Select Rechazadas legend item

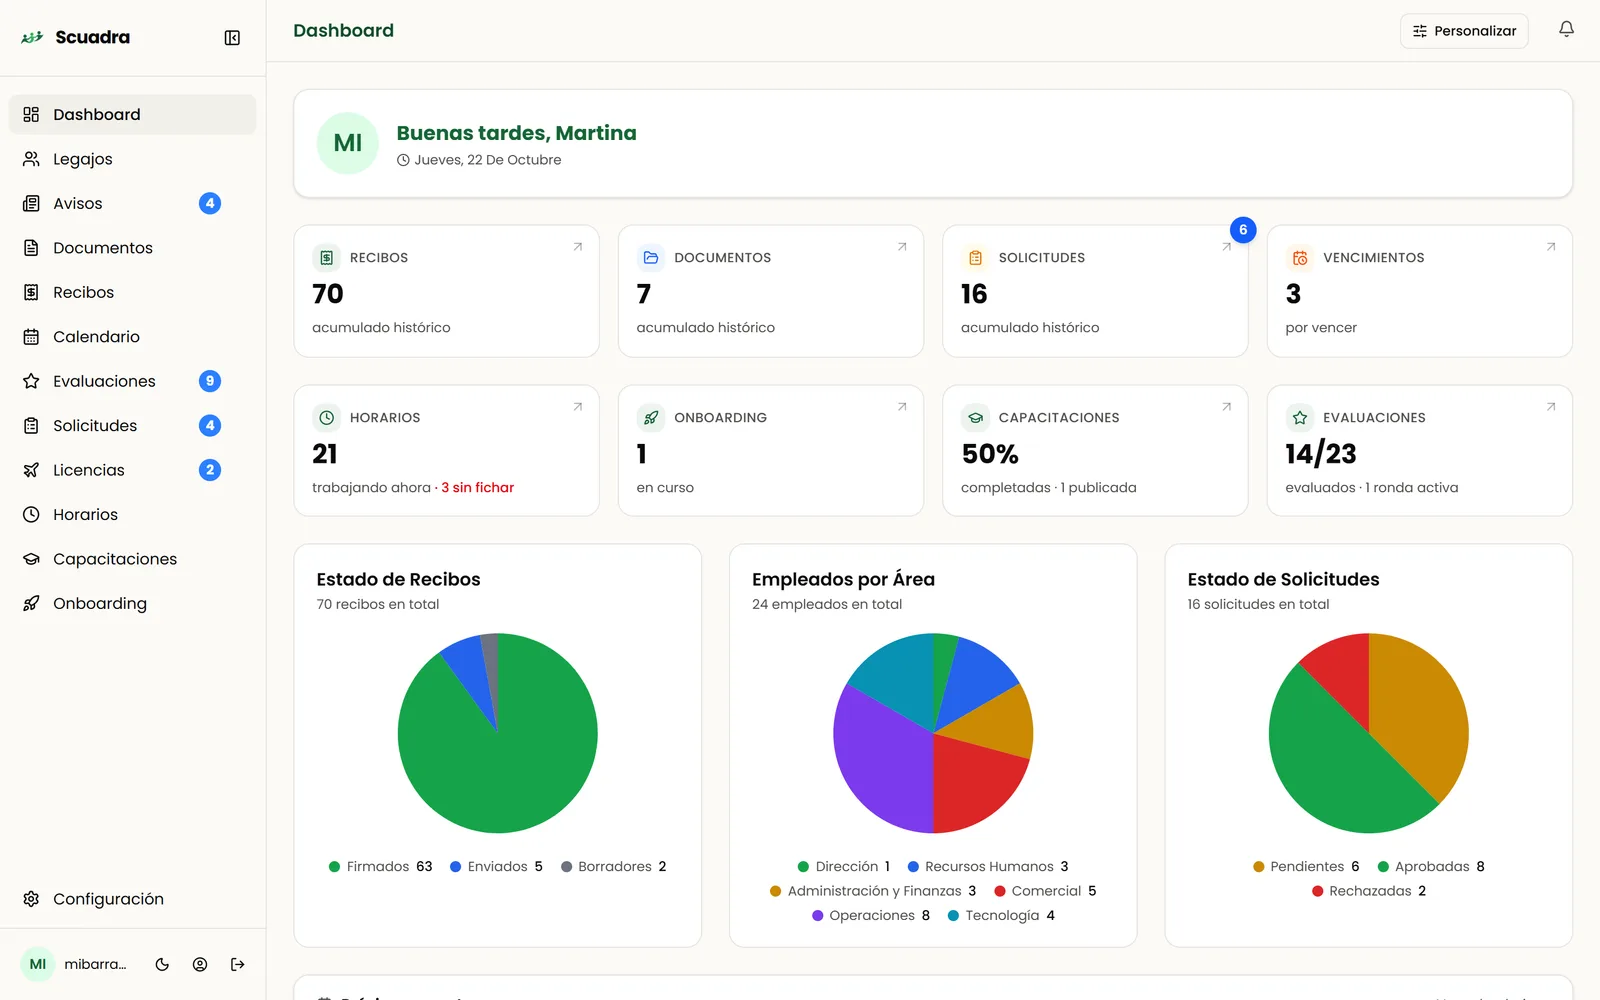click(1369, 891)
